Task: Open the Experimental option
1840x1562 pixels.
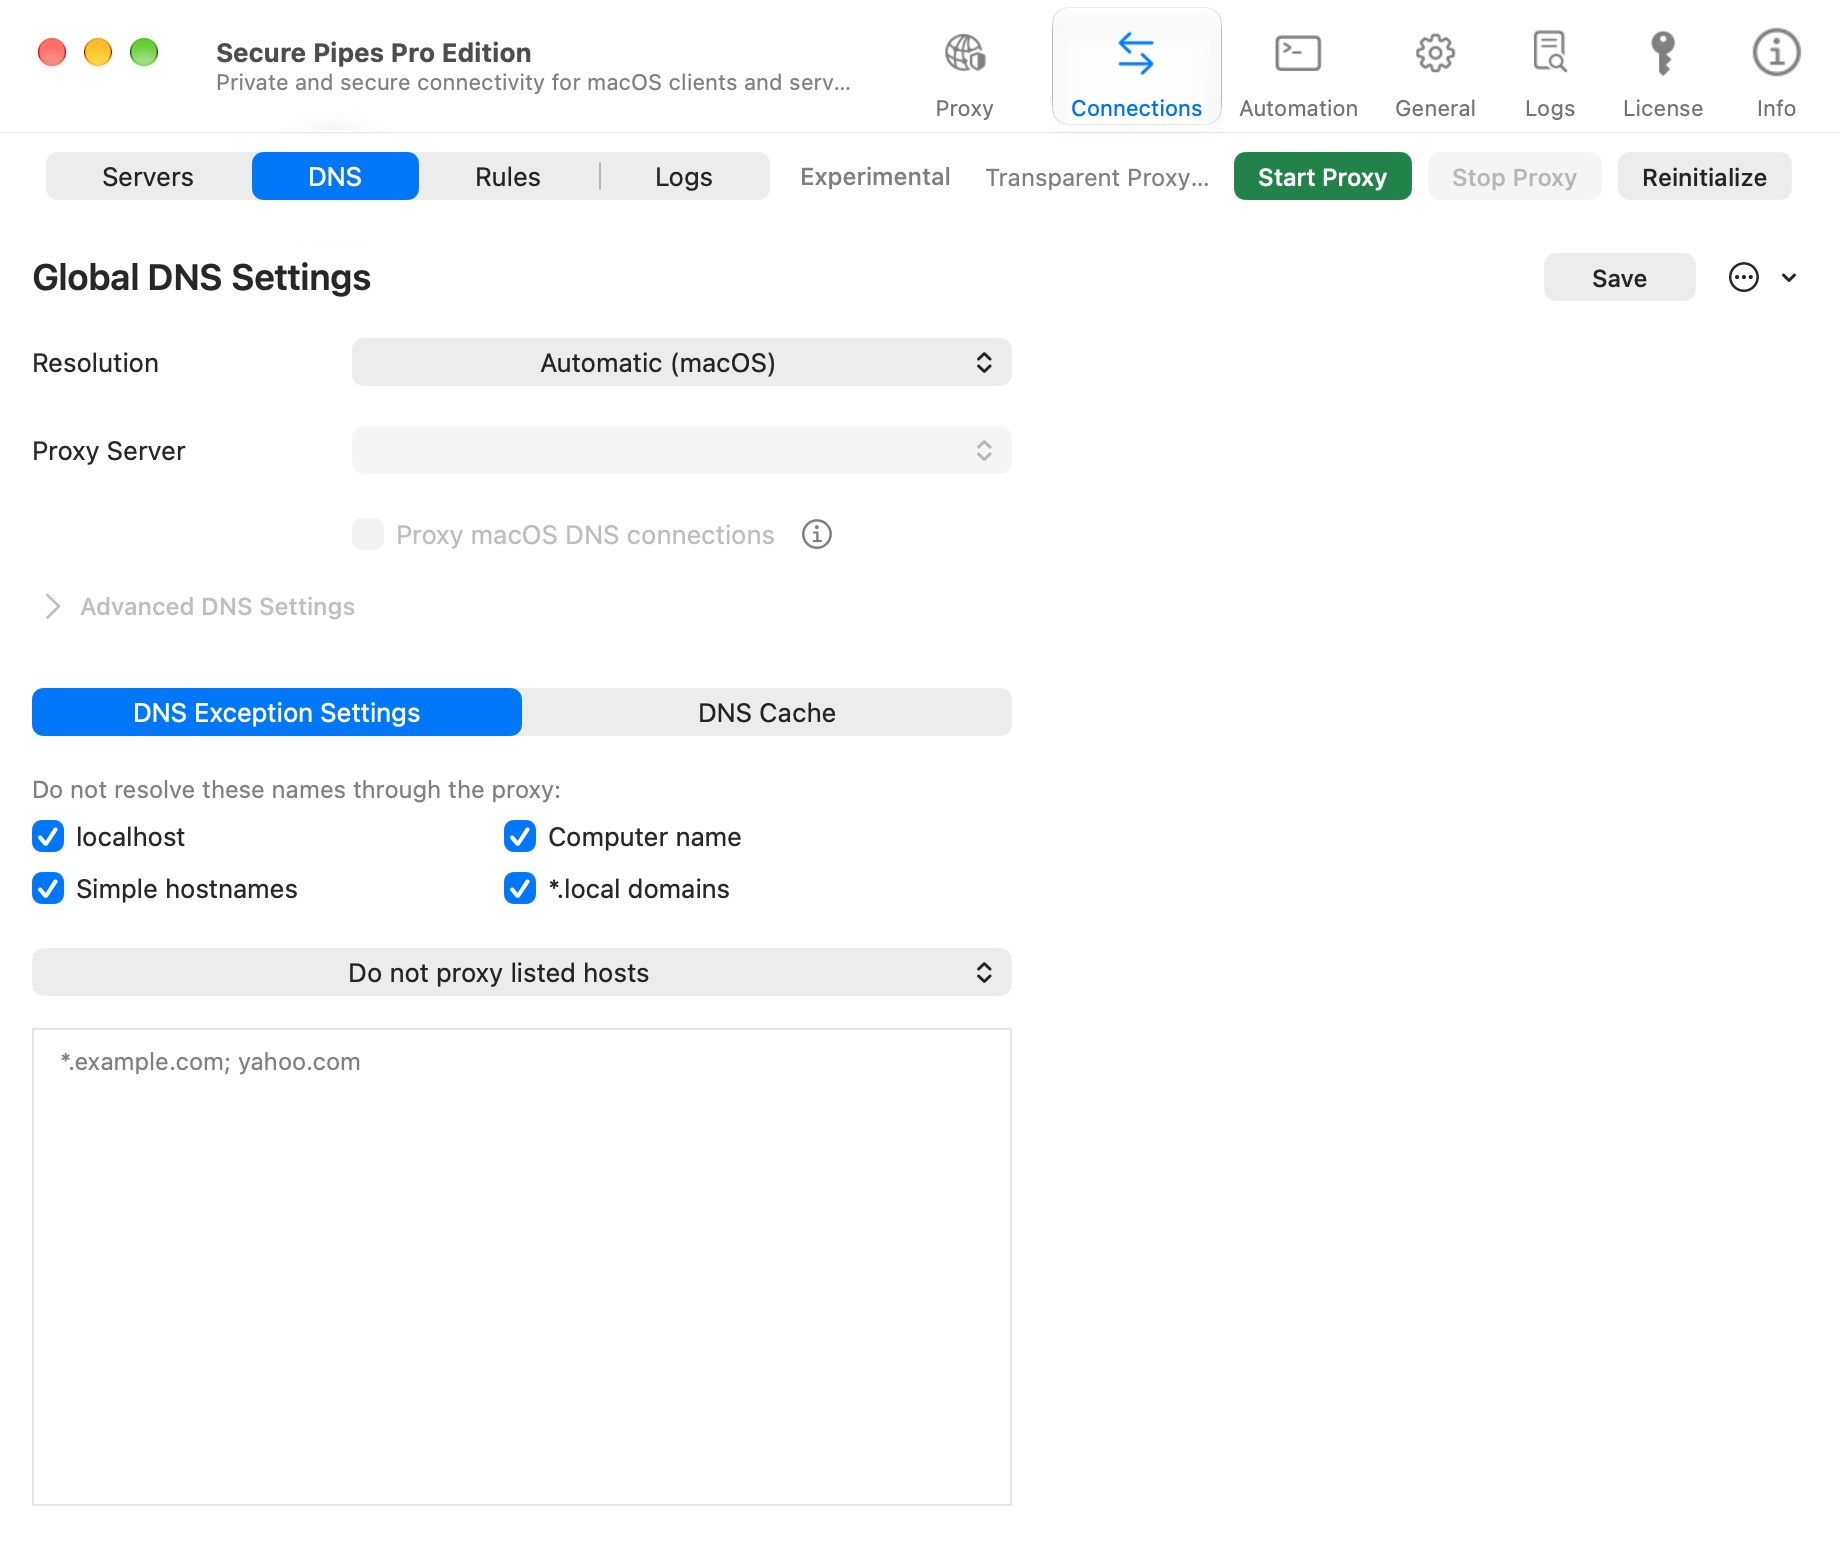Action: pyautogui.click(x=875, y=176)
